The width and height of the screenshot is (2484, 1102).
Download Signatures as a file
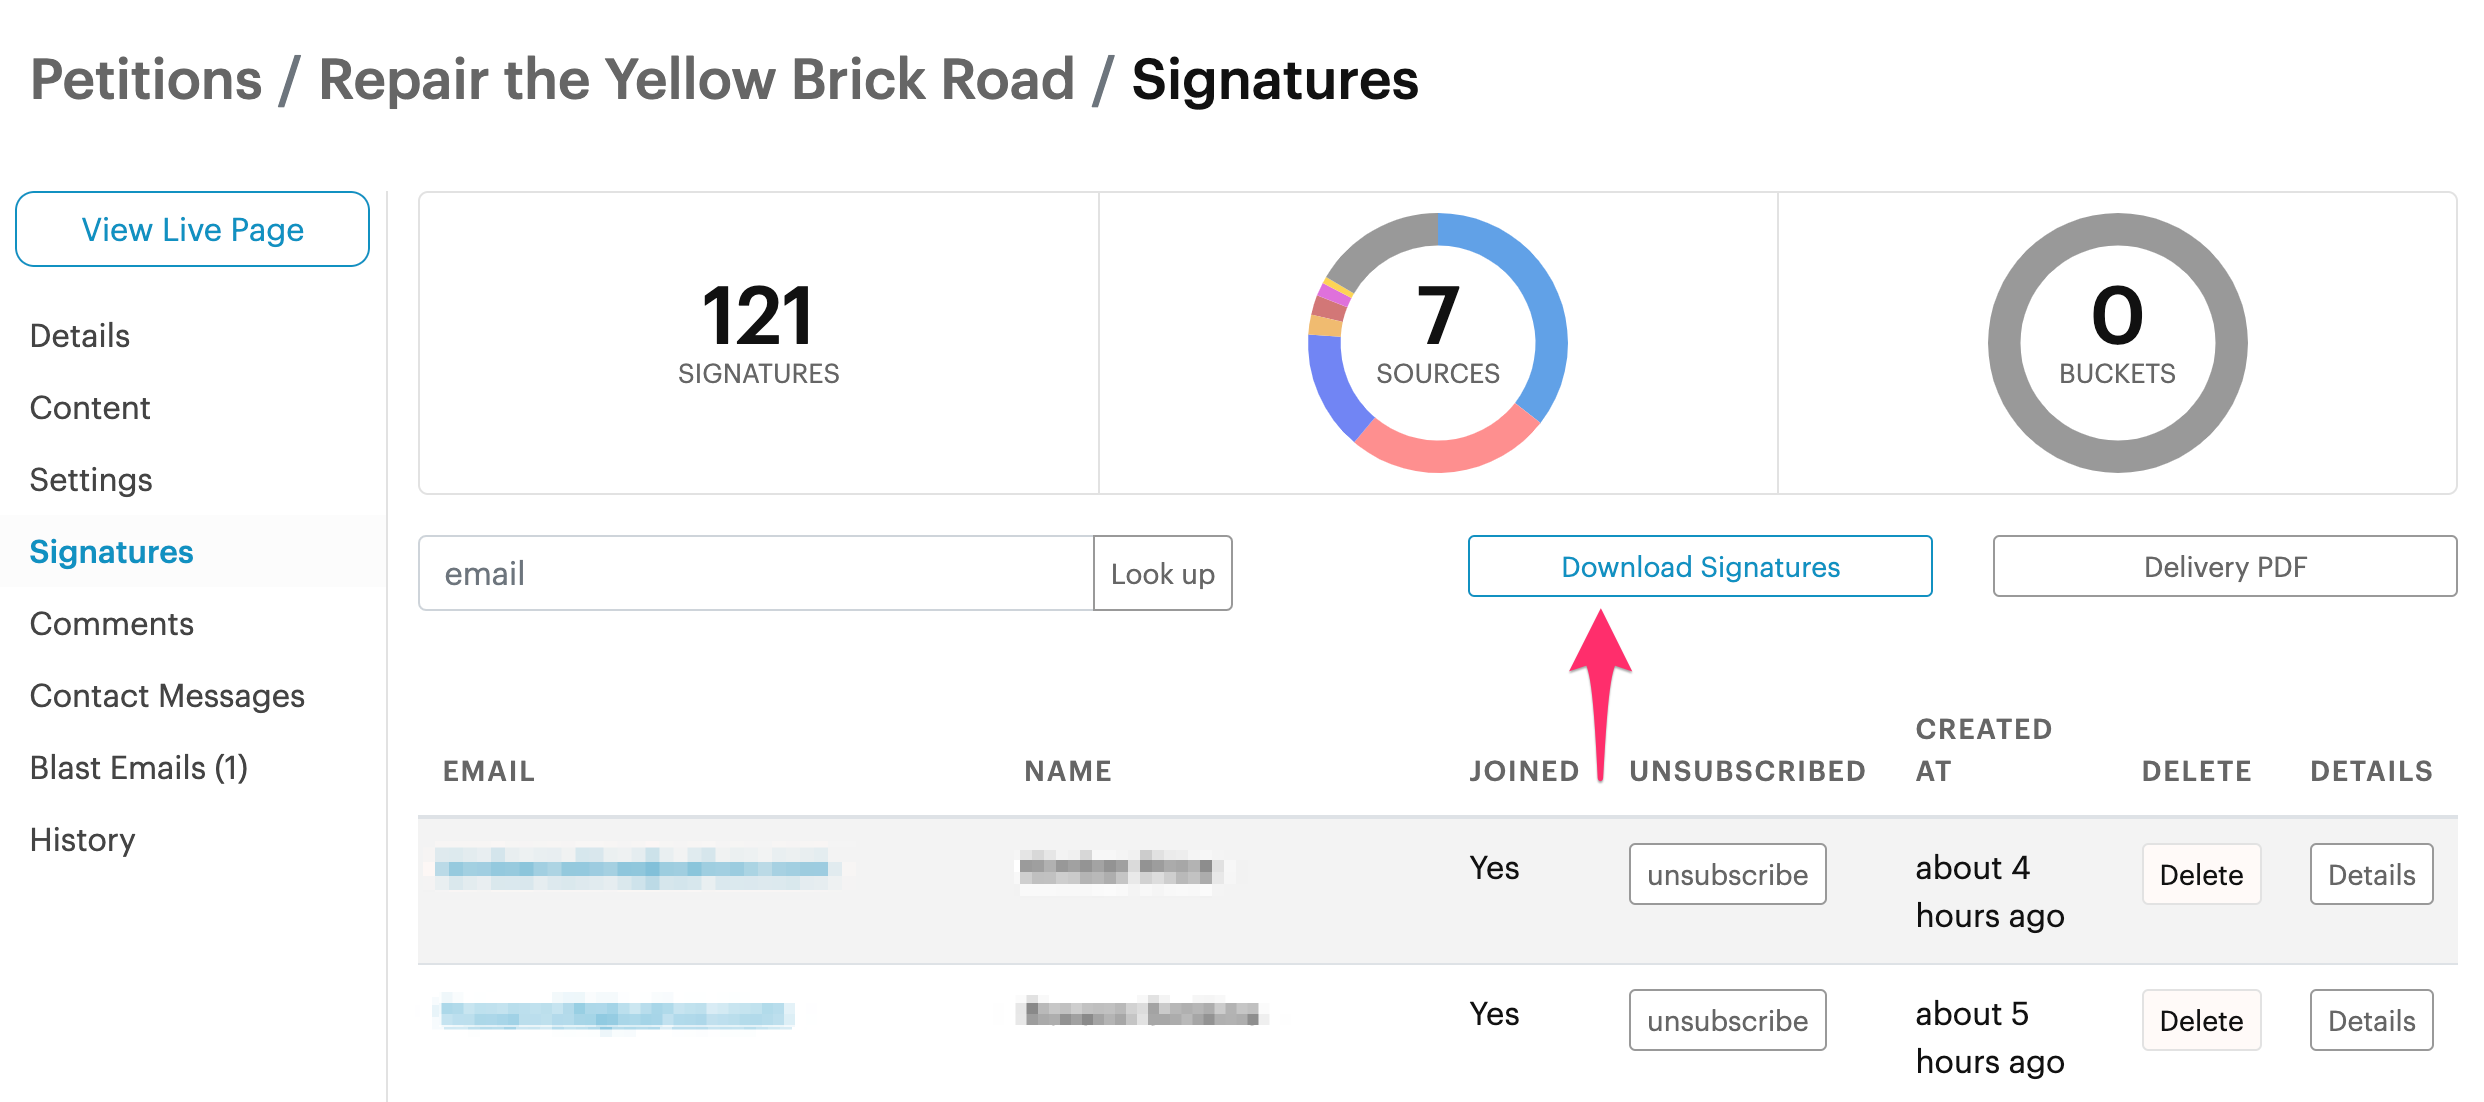click(1700, 566)
